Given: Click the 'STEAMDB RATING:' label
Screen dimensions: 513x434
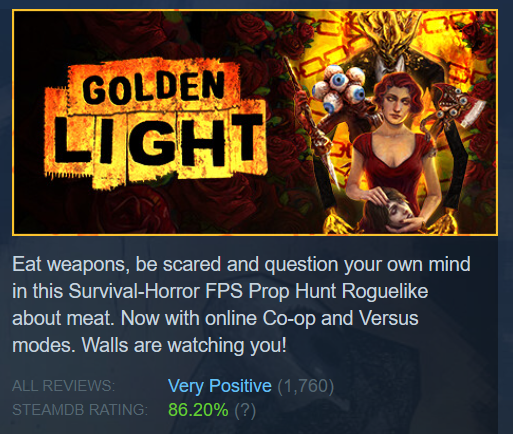Looking at the screenshot, I should tap(80, 410).
